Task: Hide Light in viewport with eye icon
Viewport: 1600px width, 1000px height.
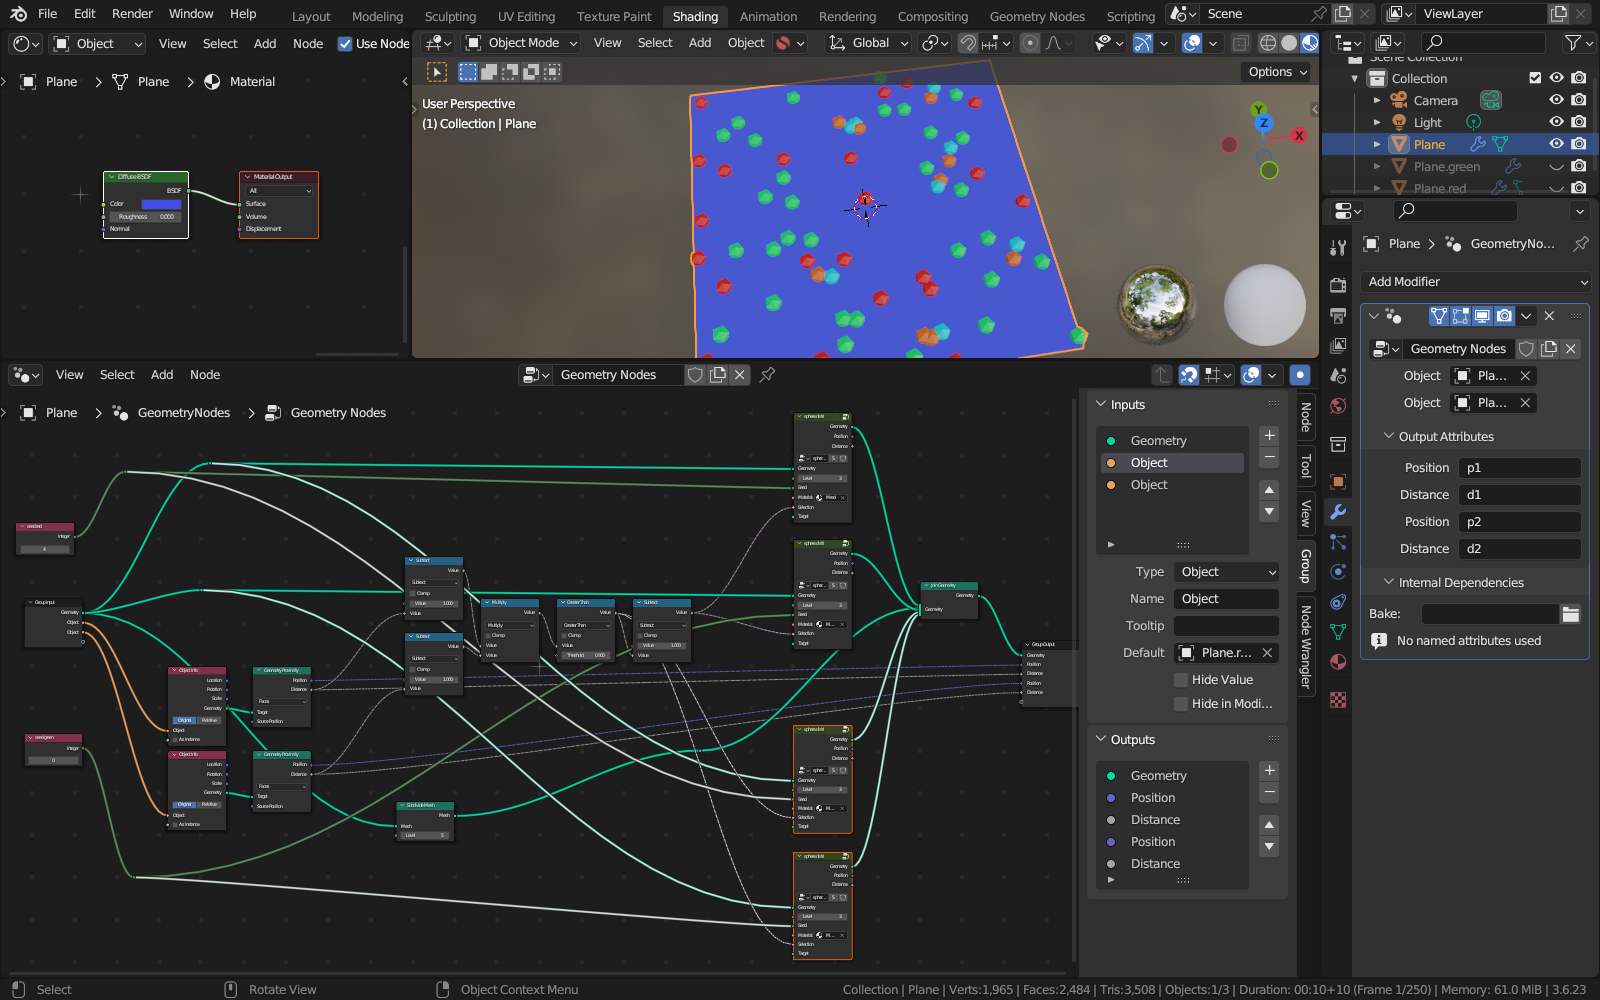Action: [1556, 122]
